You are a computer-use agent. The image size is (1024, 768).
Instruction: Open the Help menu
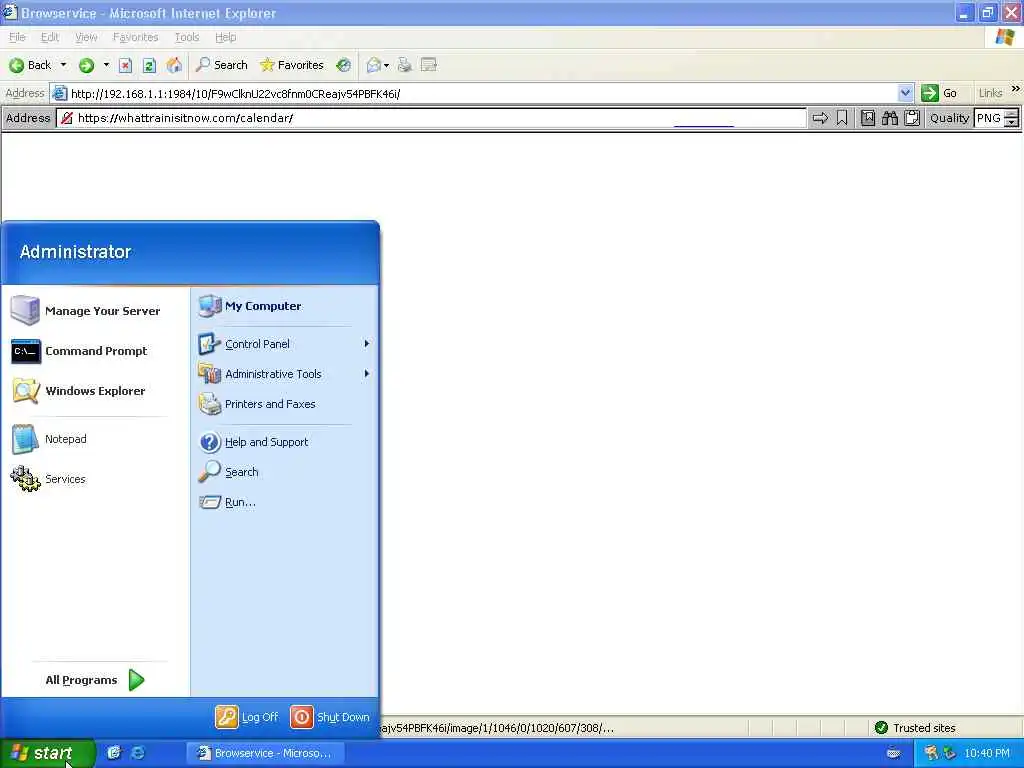[x=225, y=37]
